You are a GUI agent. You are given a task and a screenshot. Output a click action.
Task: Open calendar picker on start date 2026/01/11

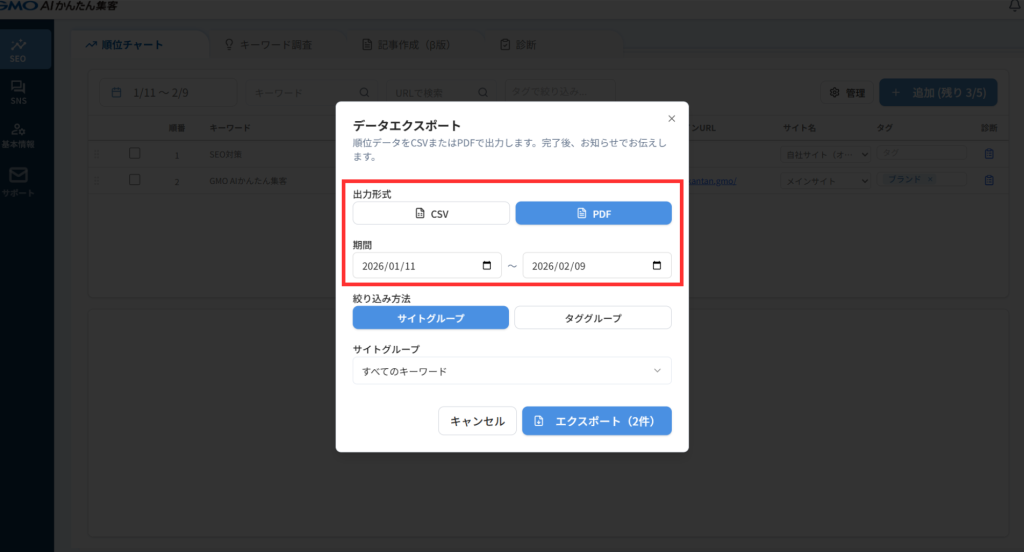[487, 266]
